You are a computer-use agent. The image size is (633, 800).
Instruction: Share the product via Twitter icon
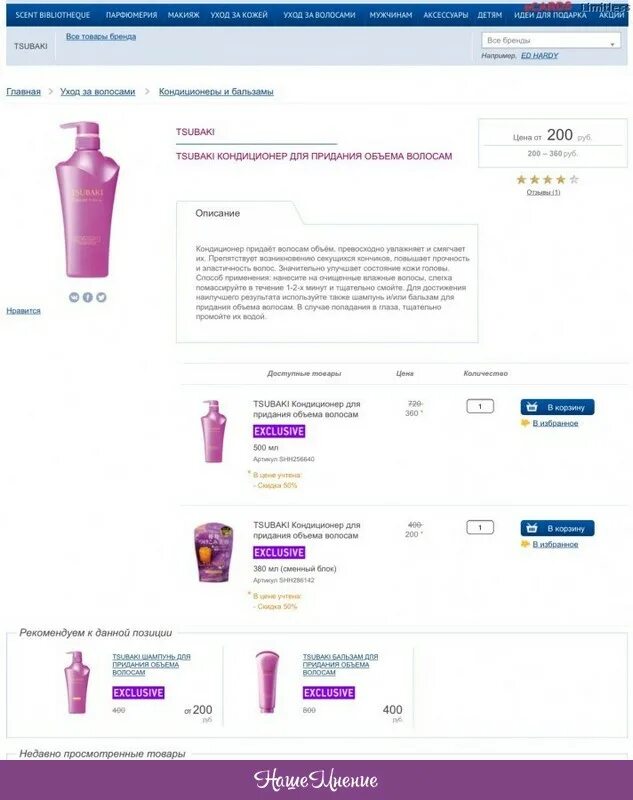coord(102,297)
